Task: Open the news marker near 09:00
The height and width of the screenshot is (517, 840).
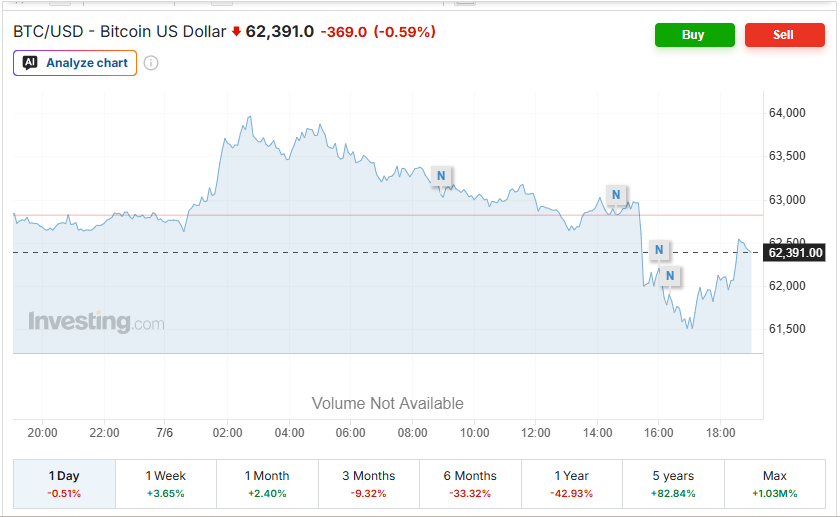Action: pyautogui.click(x=441, y=176)
